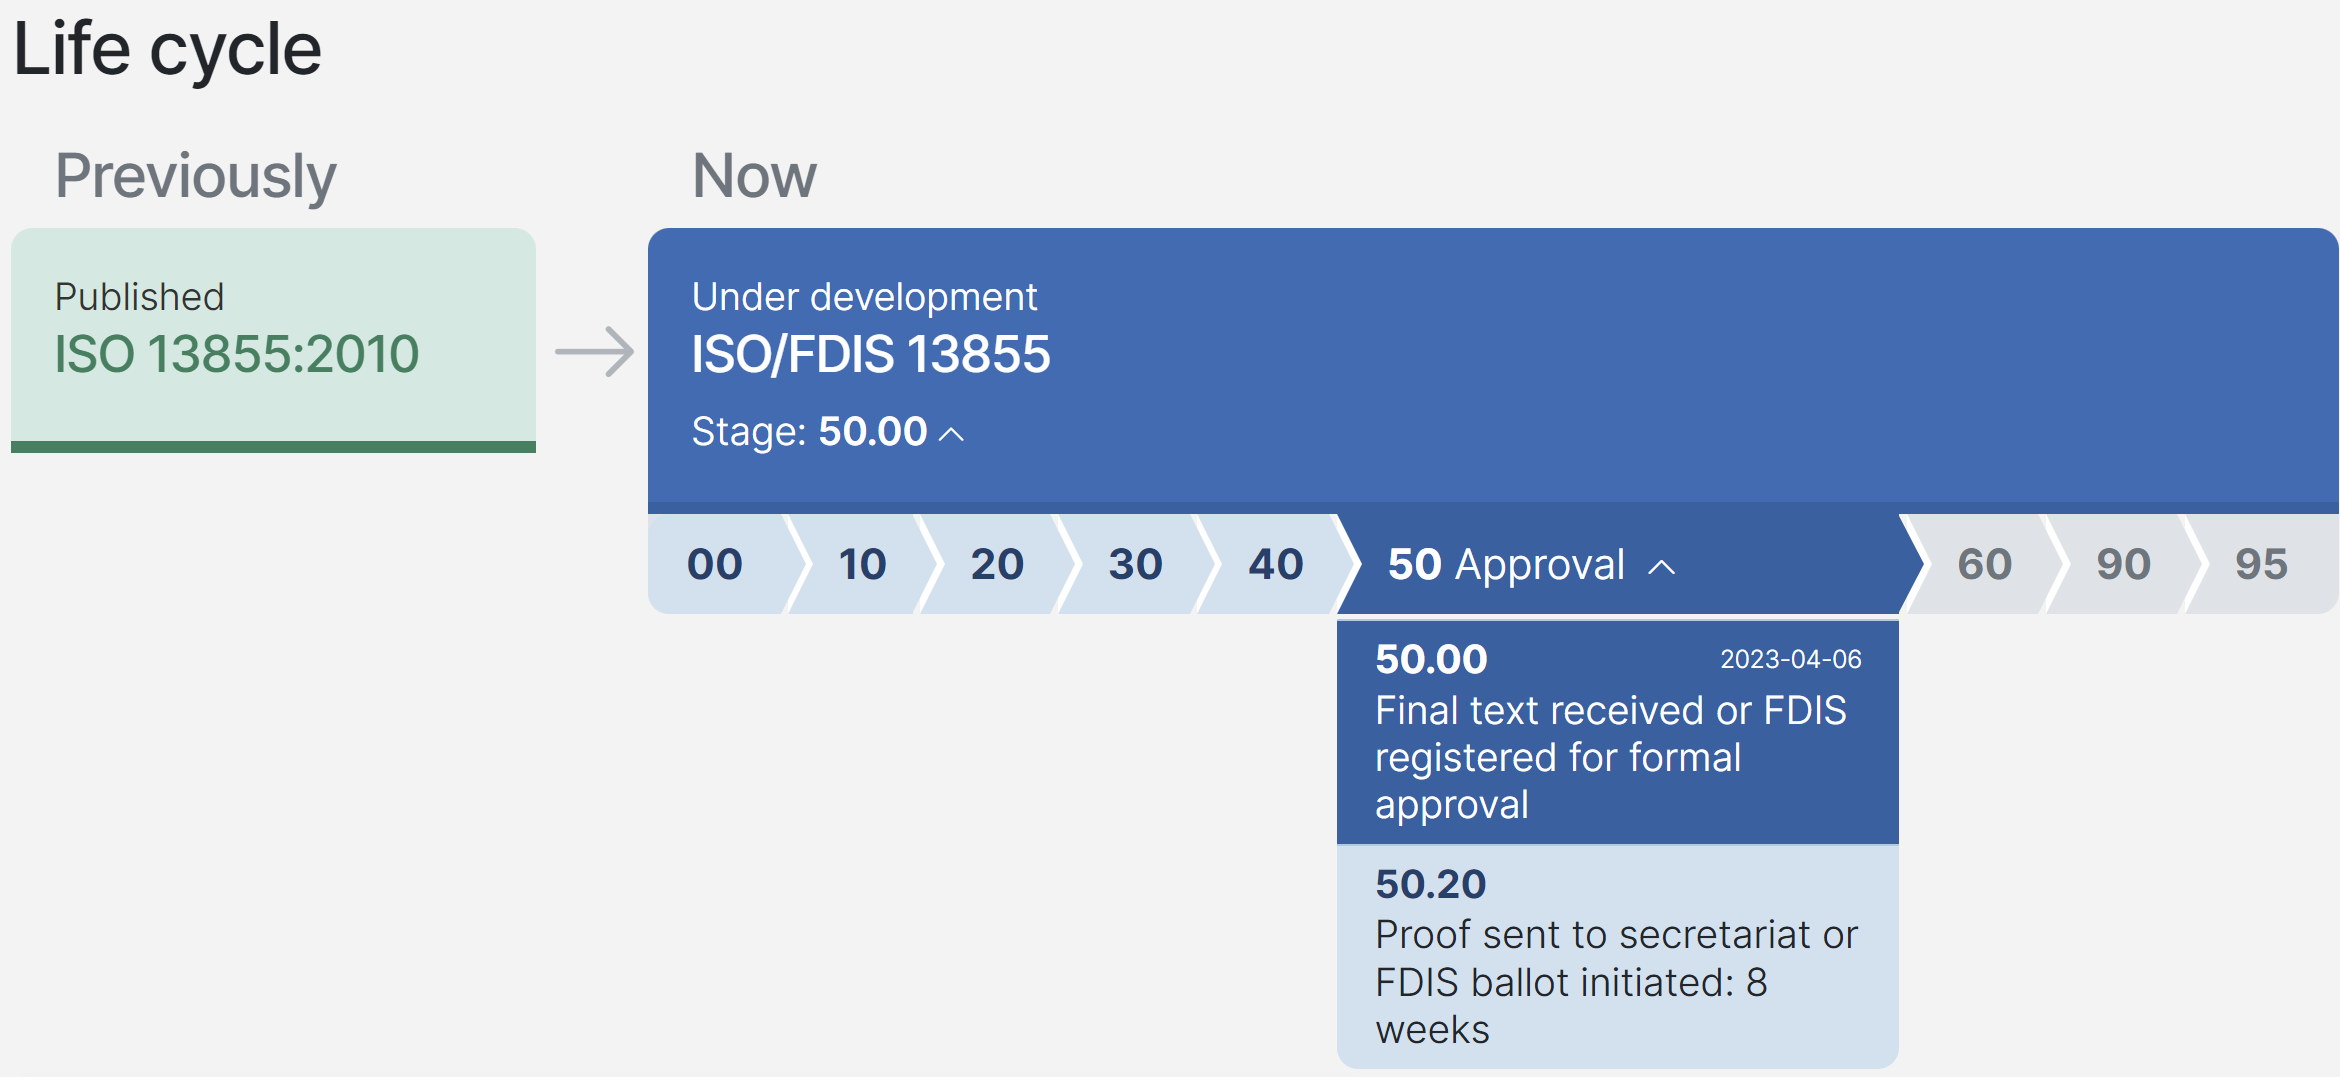Select stage 90 Review chevron
This screenshot has height=1077, width=2340.
[2123, 564]
